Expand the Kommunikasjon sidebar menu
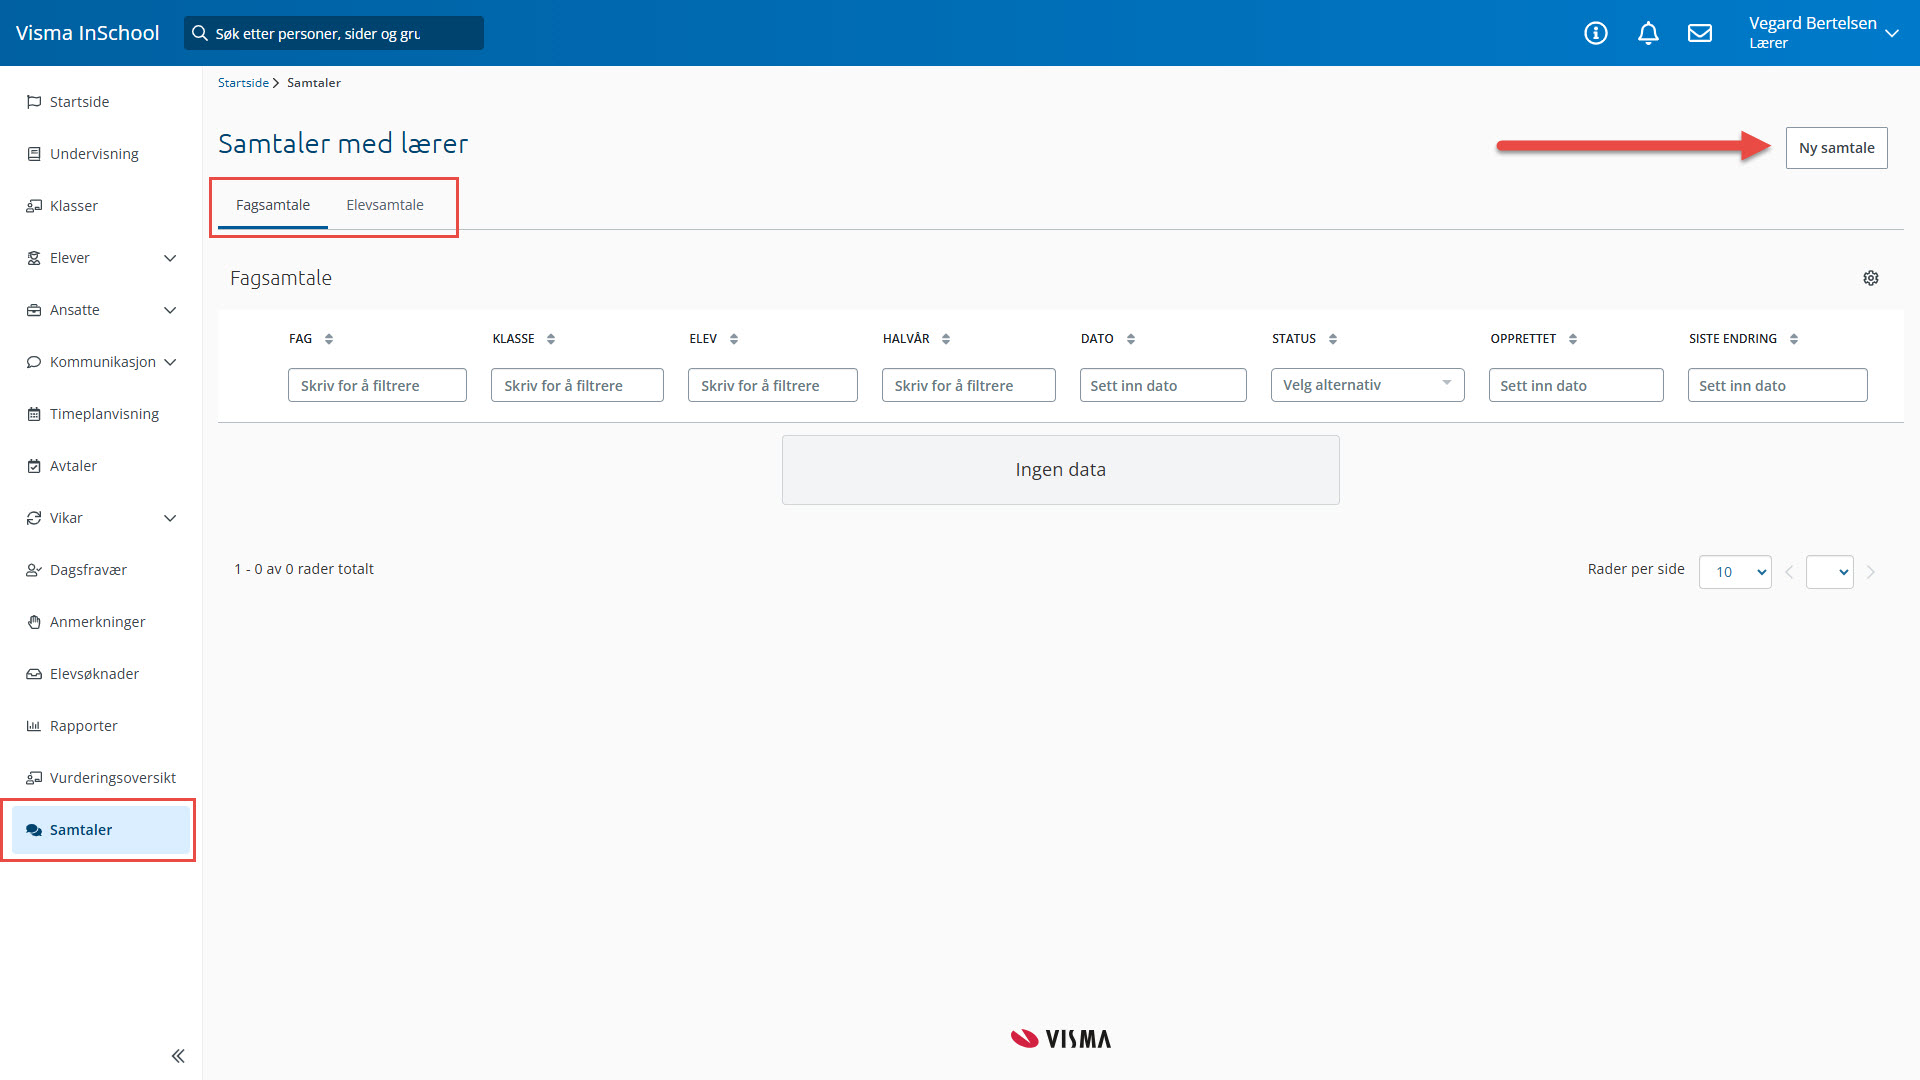Image resolution: width=1920 pixels, height=1080 pixels. click(x=170, y=362)
